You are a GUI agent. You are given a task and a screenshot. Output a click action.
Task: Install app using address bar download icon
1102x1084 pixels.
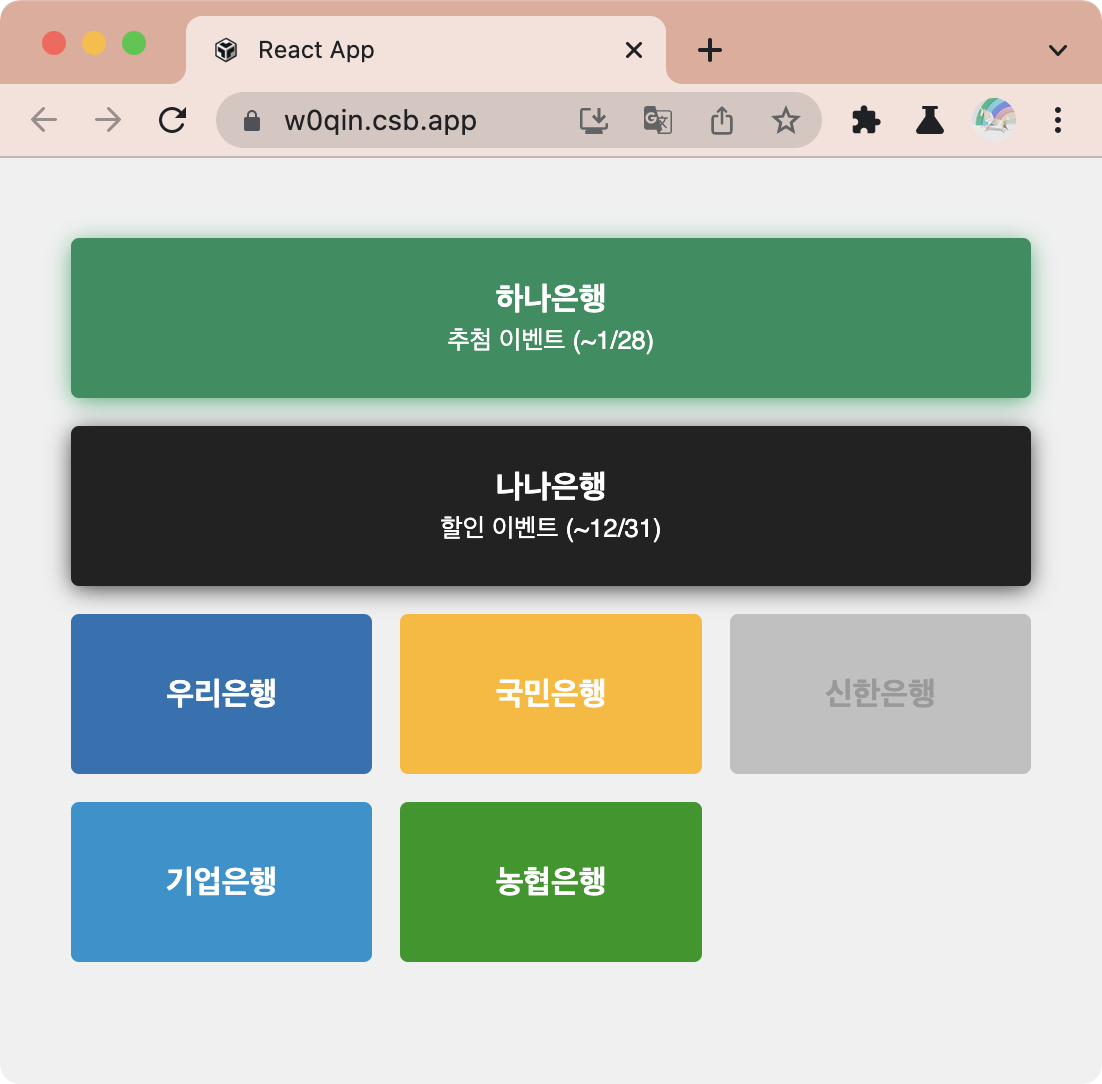point(594,120)
